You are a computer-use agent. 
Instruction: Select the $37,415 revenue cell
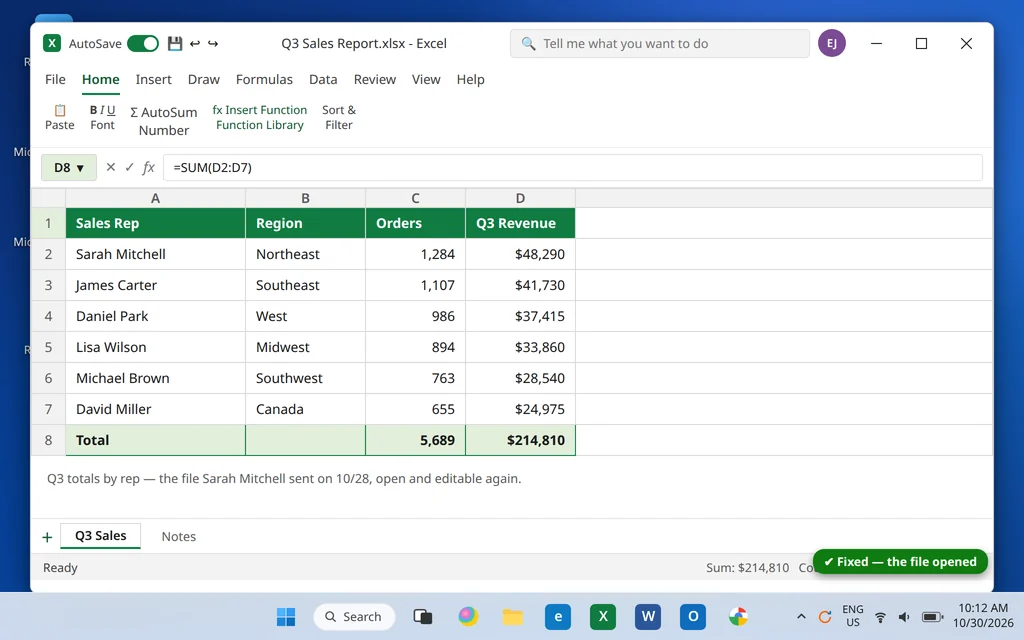520,316
